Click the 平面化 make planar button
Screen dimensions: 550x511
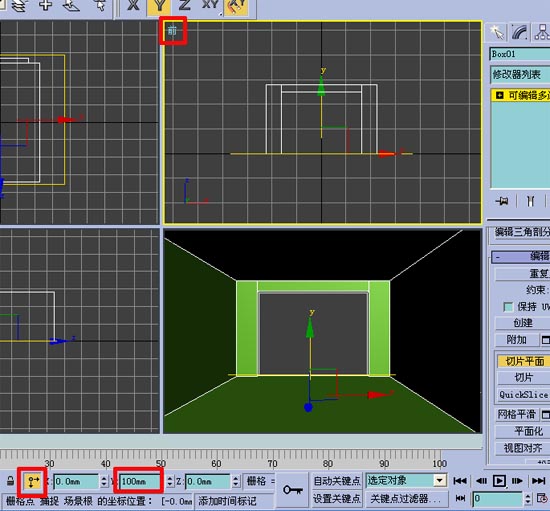(523, 431)
